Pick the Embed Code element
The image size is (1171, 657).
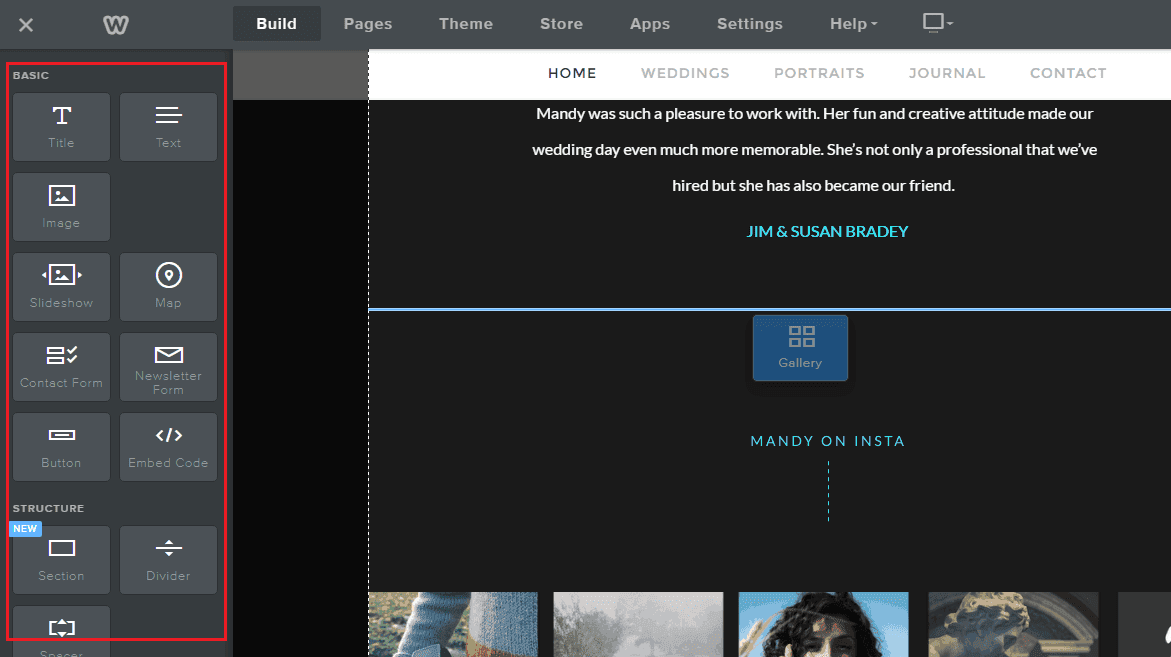[168, 446]
